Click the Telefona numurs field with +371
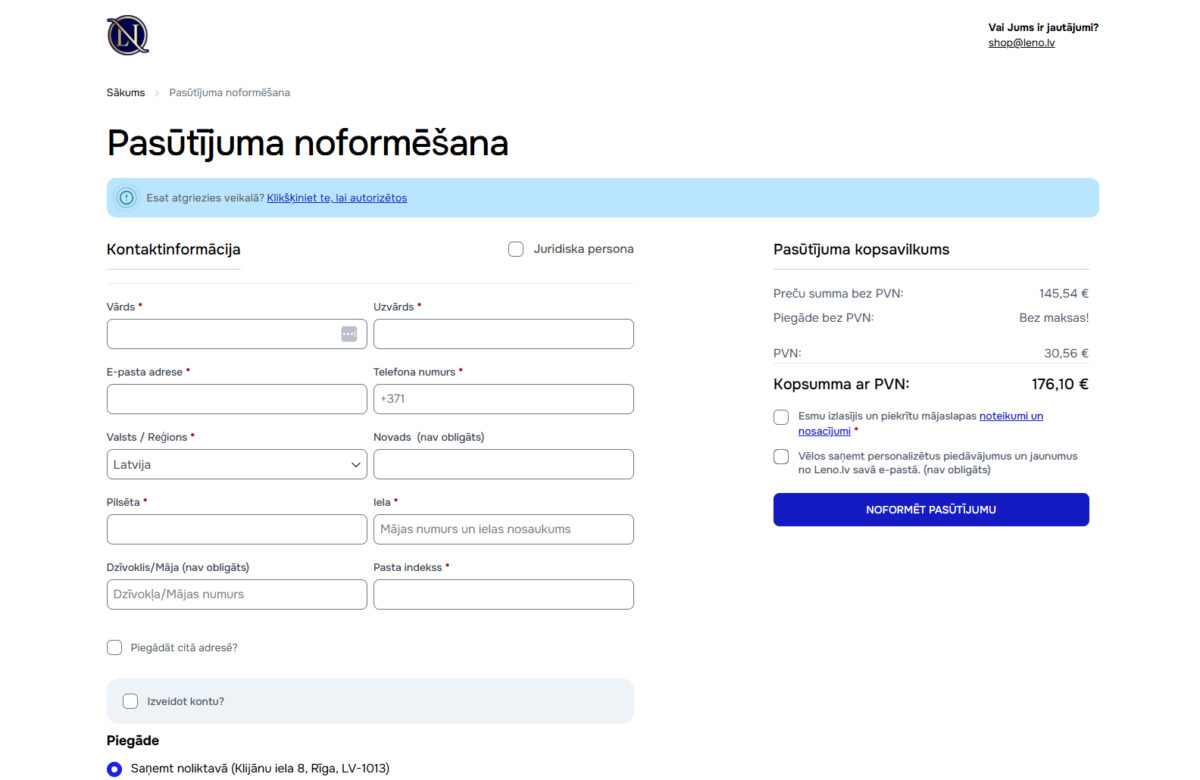1200x780 pixels. coord(503,398)
